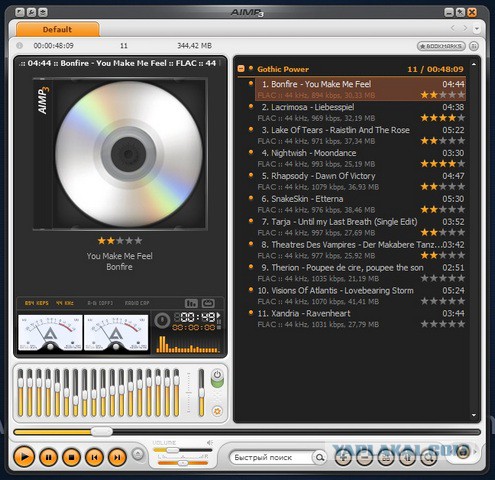Image resolution: width=495 pixels, height=480 pixels.
Task: Select track 2. Lacrimosa - Liebesspiel
Action: 360,112
